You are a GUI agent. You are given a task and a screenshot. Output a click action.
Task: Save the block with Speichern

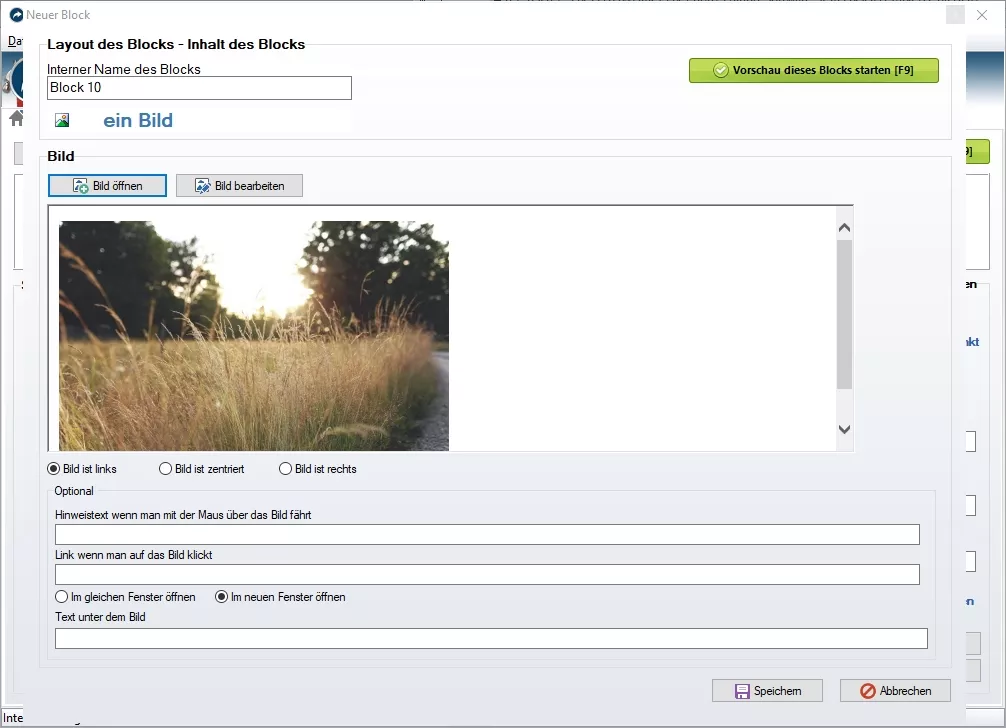click(767, 691)
